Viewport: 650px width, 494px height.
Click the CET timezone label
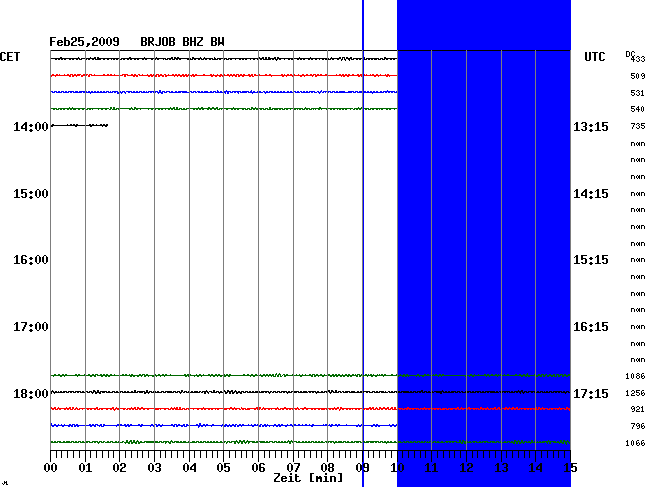(10, 57)
